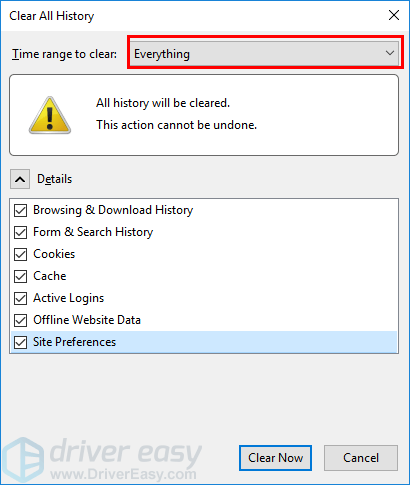Uncheck Offline Website Data
Image resolution: width=410 pixels, height=485 pixels.
tap(21, 320)
